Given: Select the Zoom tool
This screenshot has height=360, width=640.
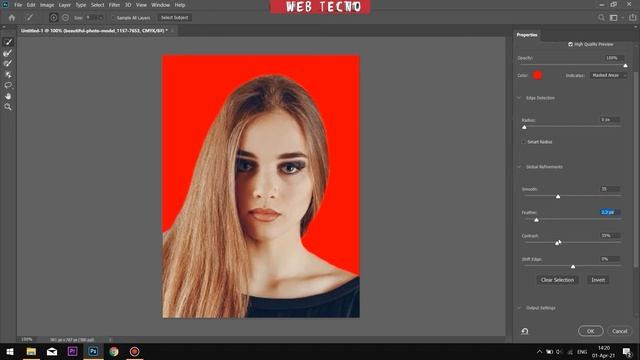Looking at the screenshot, I should tap(8, 107).
